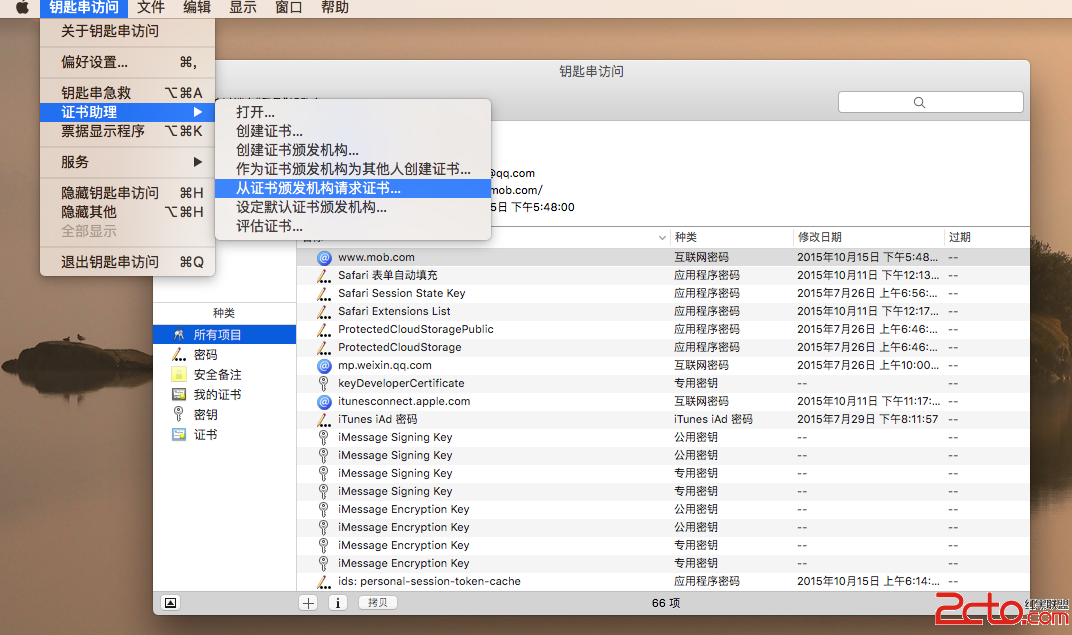1072x635 pixels.
Task: Click the plus button to add item
Action: pyautogui.click(x=308, y=602)
